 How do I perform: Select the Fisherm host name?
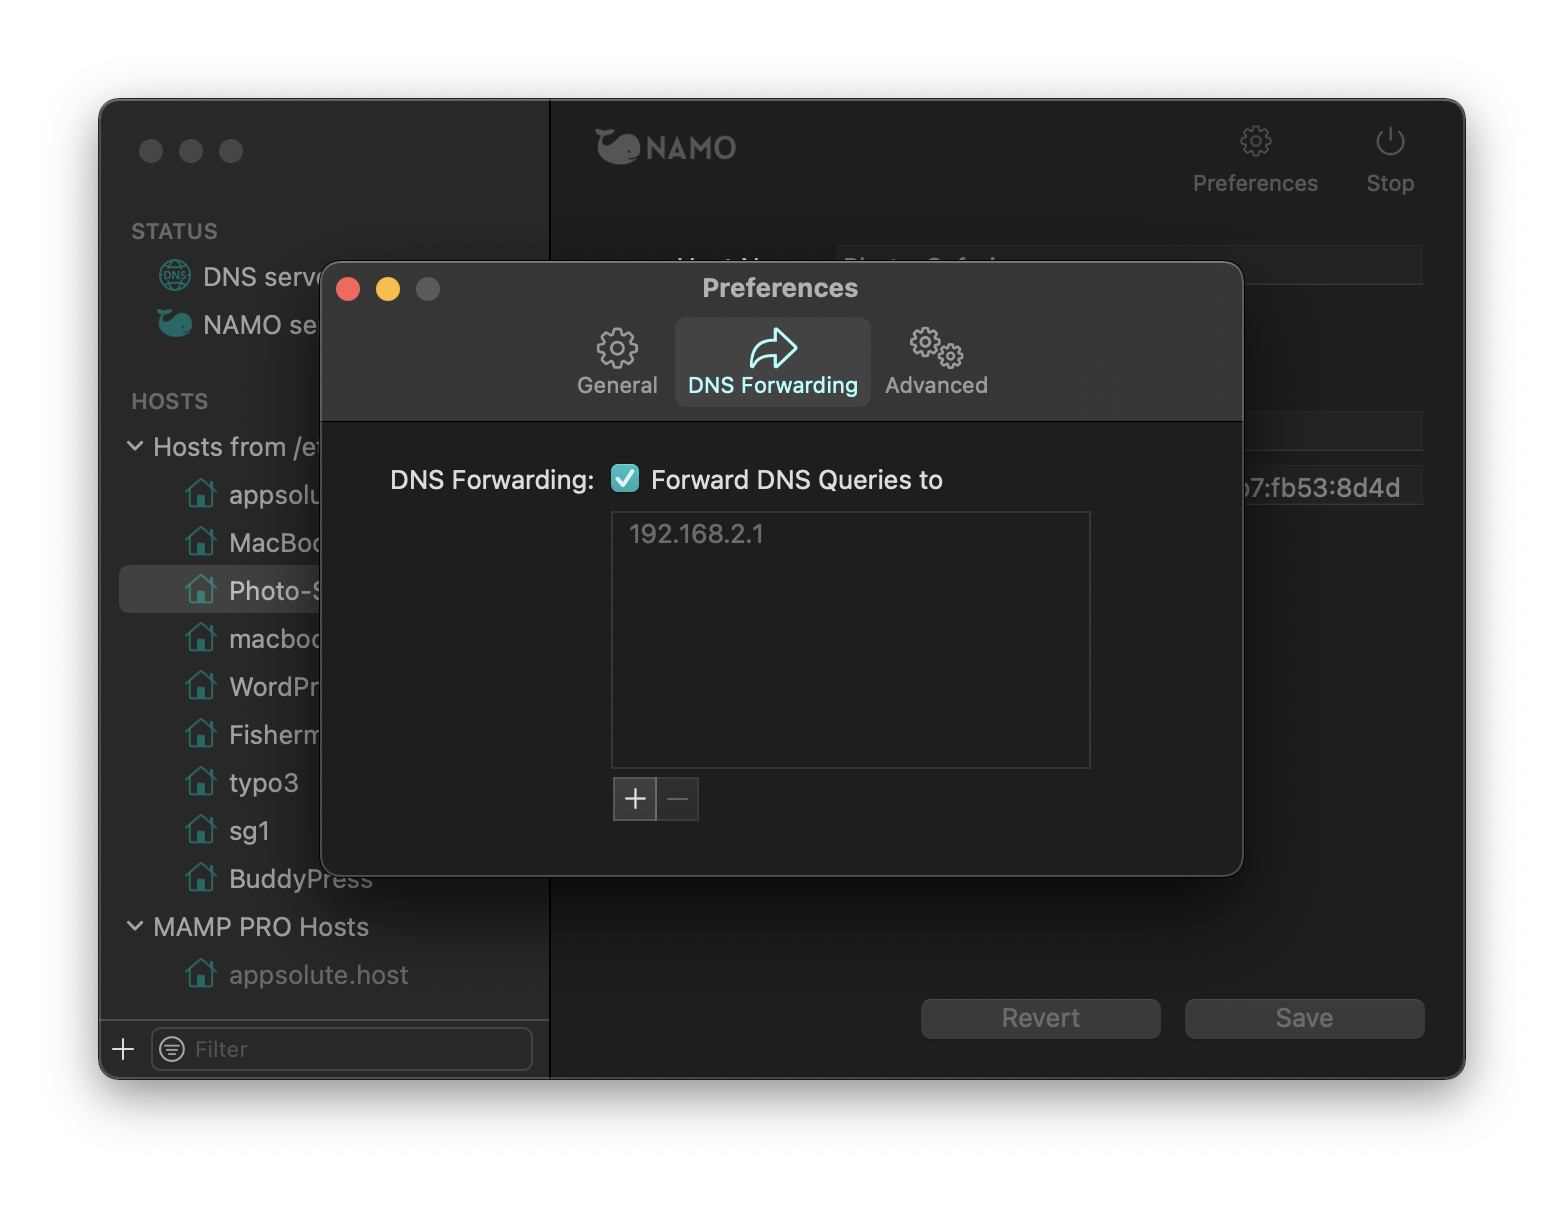coord(274,735)
